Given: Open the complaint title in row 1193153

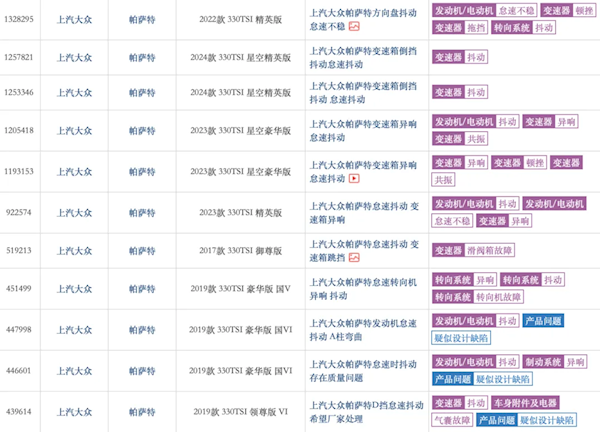Looking at the screenshot, I should (363, 172).
